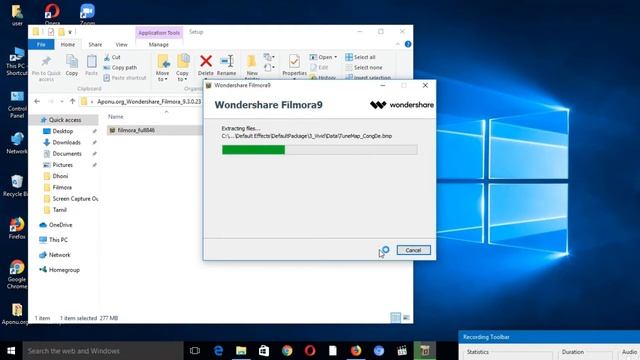Select This PC in the navigation pane
This screenshot has height=360, width=640.
pos(58,240)
